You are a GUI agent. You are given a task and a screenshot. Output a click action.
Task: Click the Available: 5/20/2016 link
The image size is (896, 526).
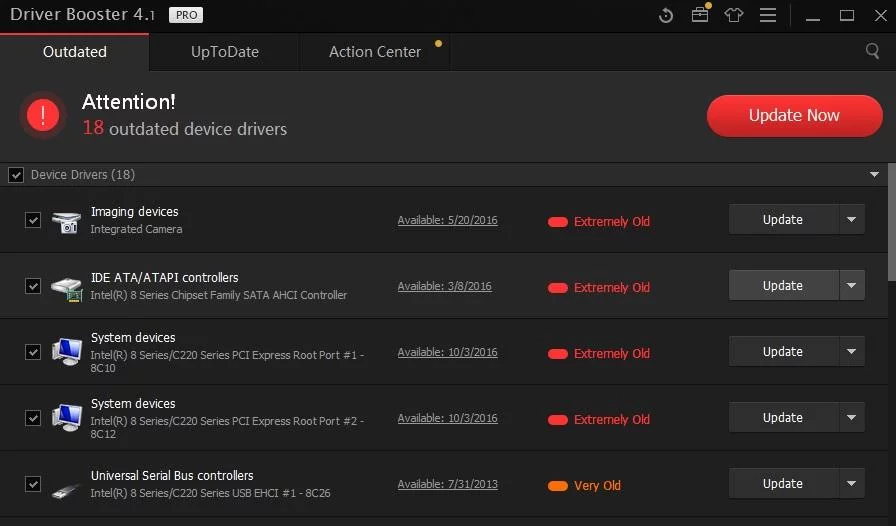pyautogui.click(x=447, y=221)
